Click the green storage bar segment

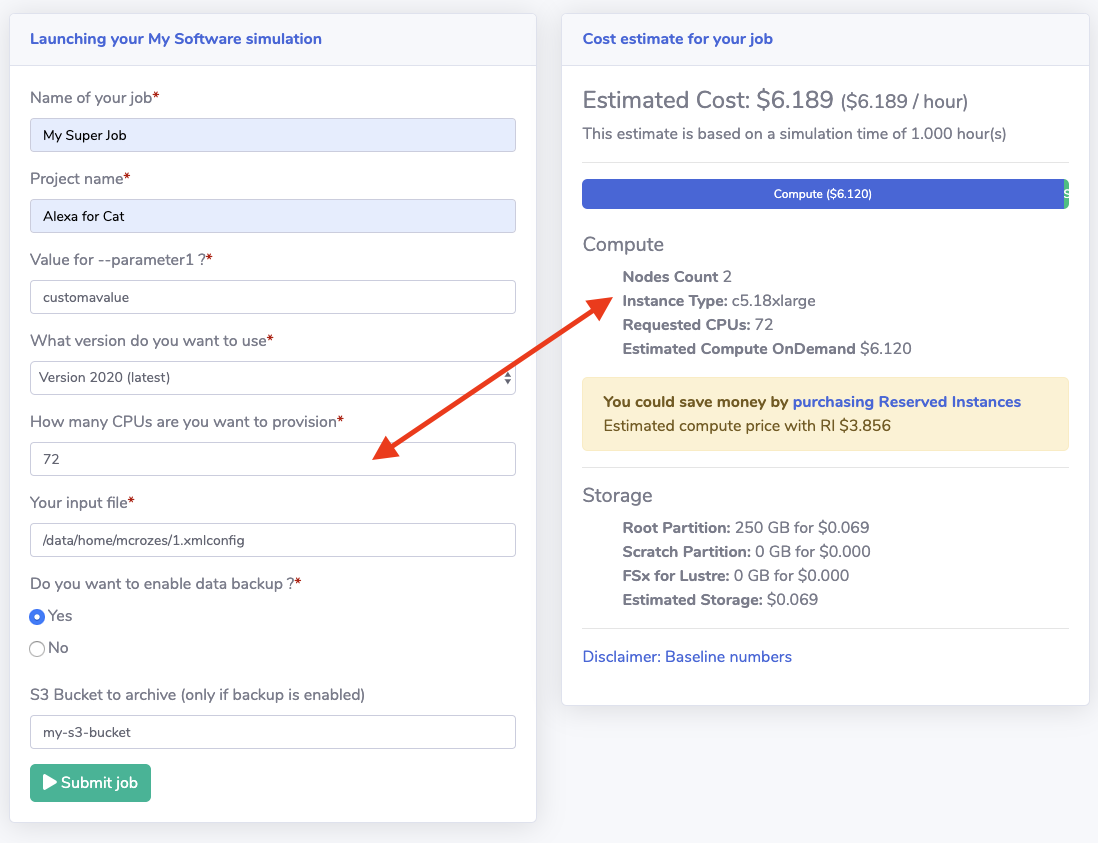[1066, 194]
